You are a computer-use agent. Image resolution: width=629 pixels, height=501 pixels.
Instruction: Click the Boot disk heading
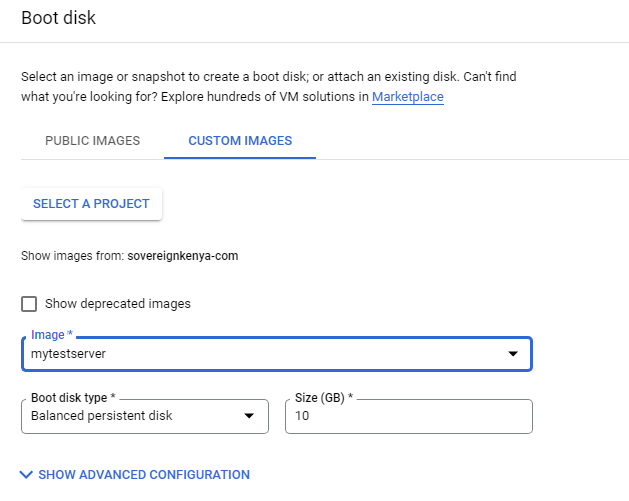(59, 18)
